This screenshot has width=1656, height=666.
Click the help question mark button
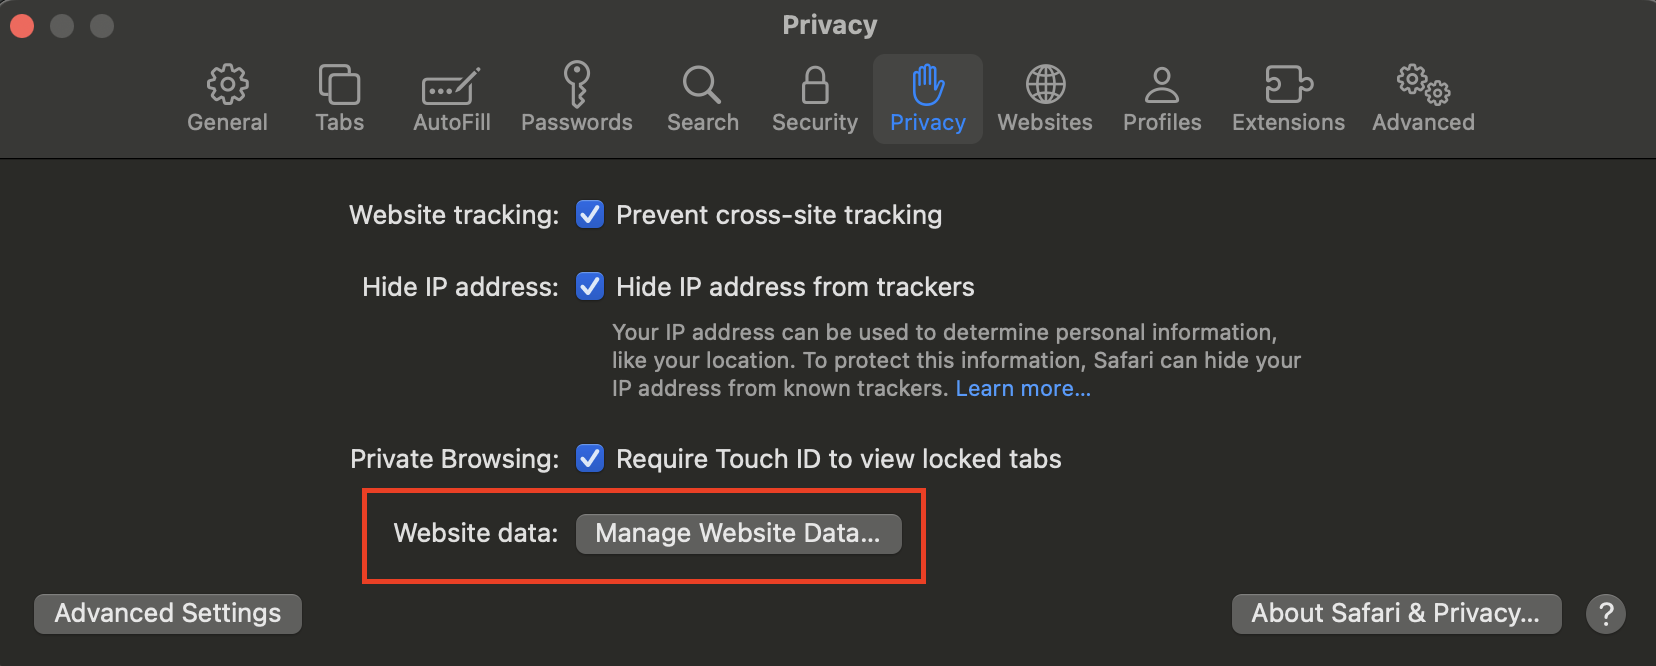click(x=1605, y=613)
